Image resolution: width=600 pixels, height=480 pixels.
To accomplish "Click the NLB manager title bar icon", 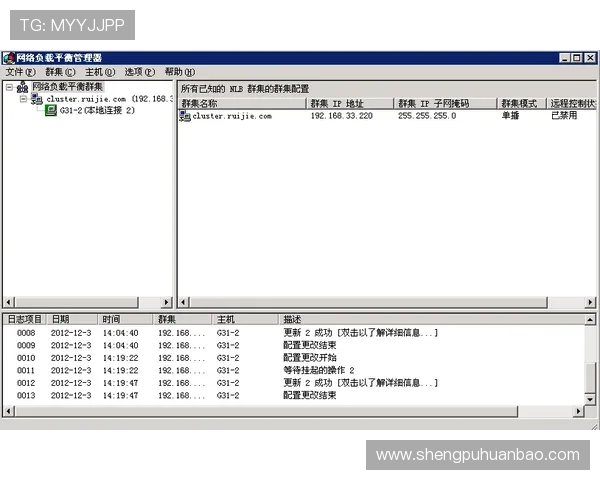I will [x=9, y=58].
